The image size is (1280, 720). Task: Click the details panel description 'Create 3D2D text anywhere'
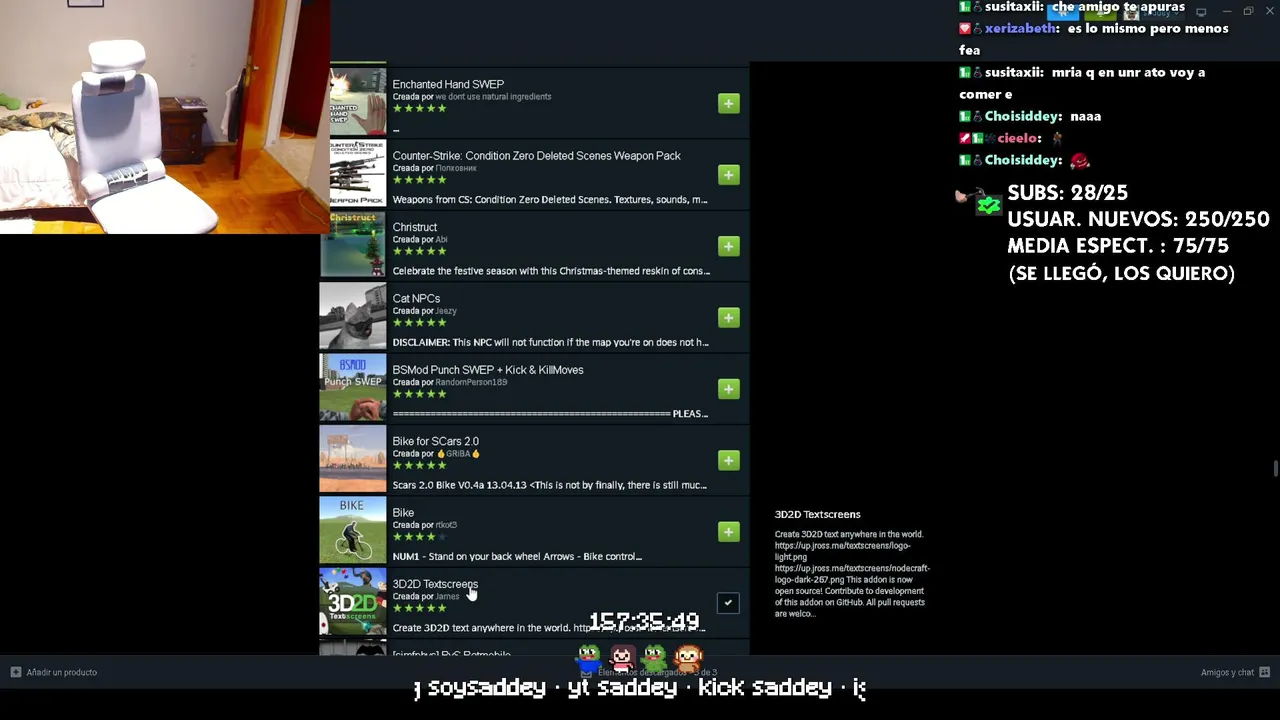point(852,574)
